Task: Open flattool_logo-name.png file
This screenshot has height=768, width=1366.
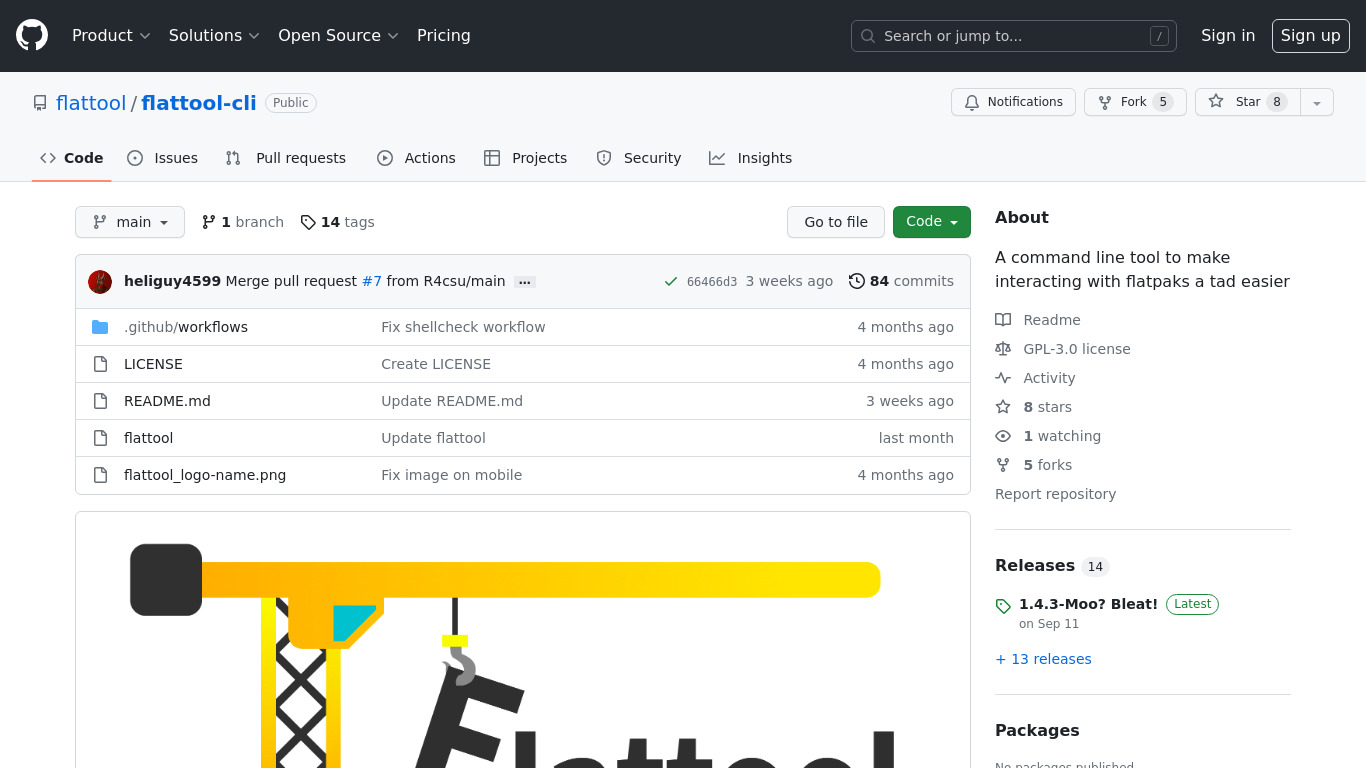Action: [x=205, y=475]
